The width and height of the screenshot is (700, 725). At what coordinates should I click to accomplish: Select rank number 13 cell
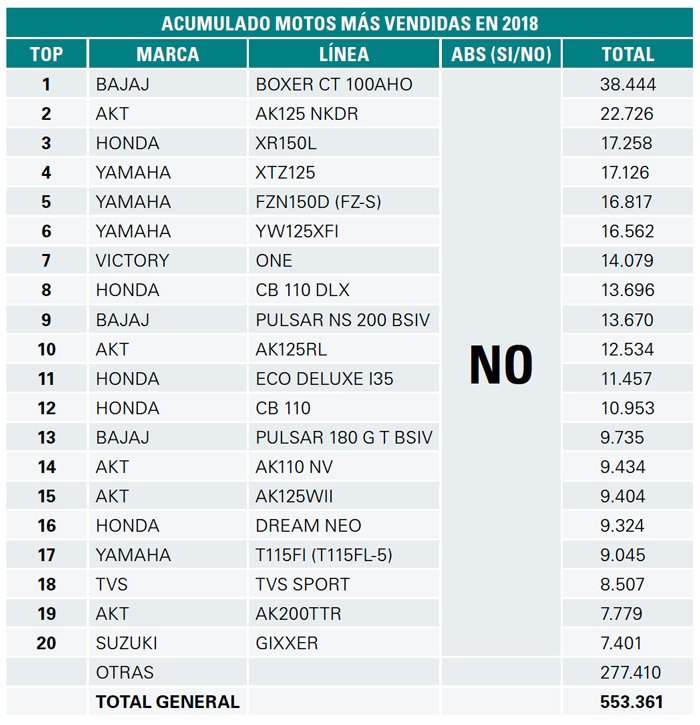point(46,437)
